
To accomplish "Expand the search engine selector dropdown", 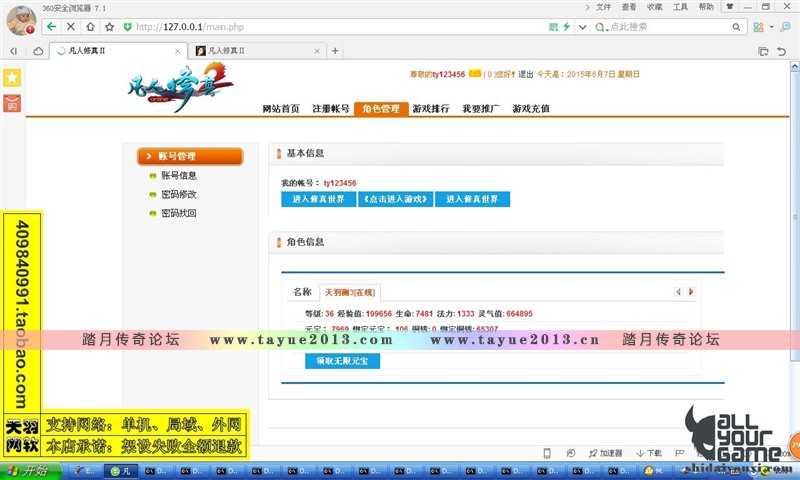I will pyautogui.click(x=603, y=27).
